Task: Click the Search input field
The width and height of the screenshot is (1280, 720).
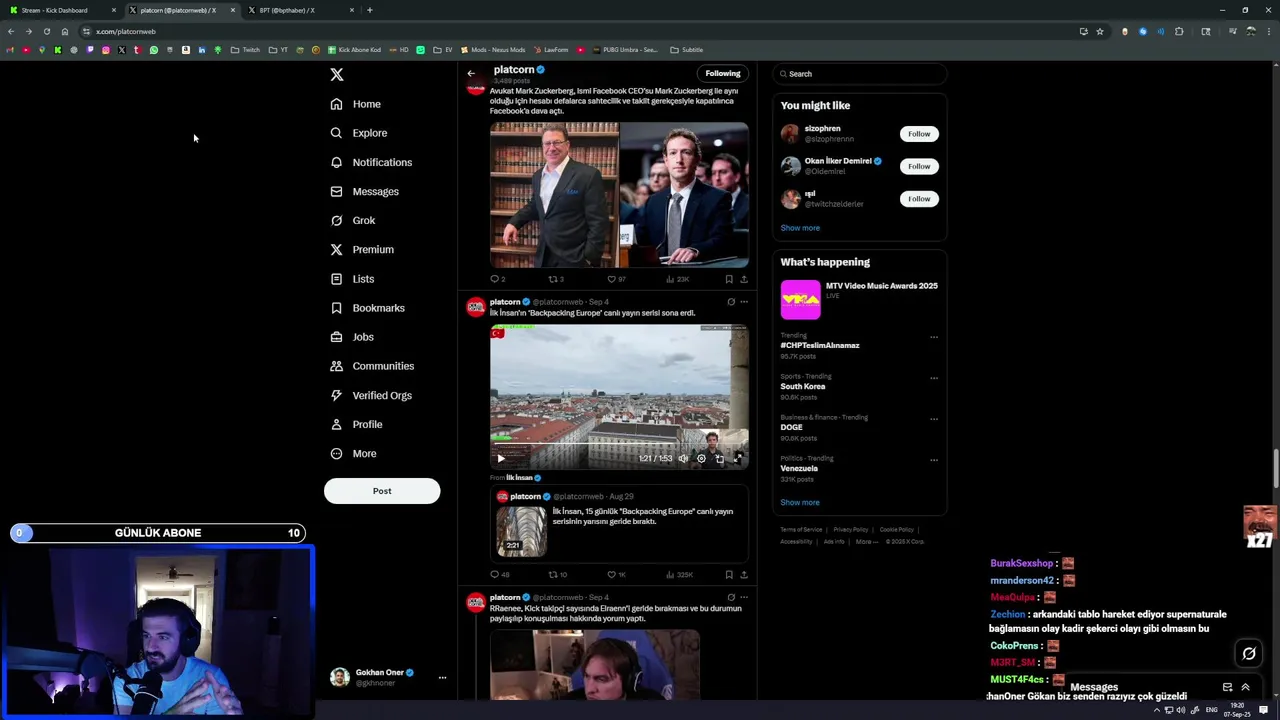Action: click(x=860, y=74)
